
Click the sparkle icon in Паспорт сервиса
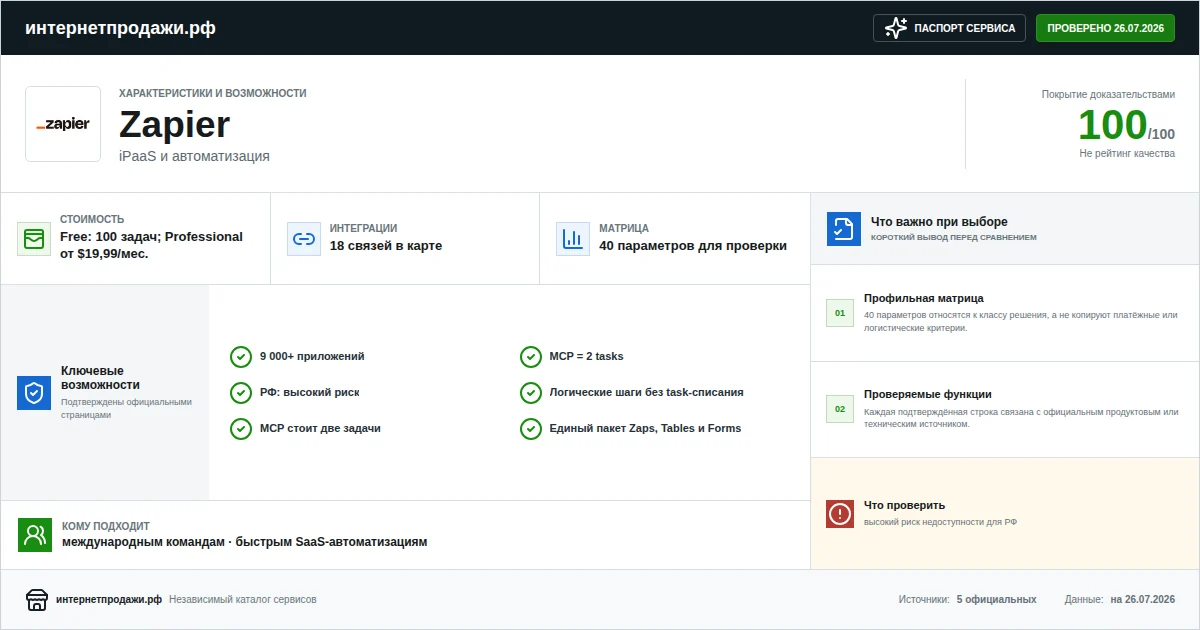tap(896, 28)
